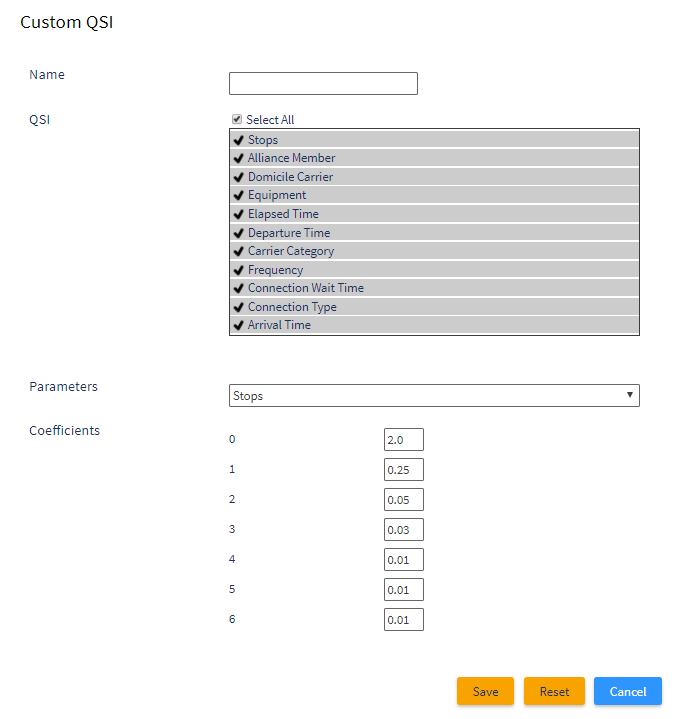
Task: Click the checkmark icon beside Arrival Time
Action: pos(238,326)
